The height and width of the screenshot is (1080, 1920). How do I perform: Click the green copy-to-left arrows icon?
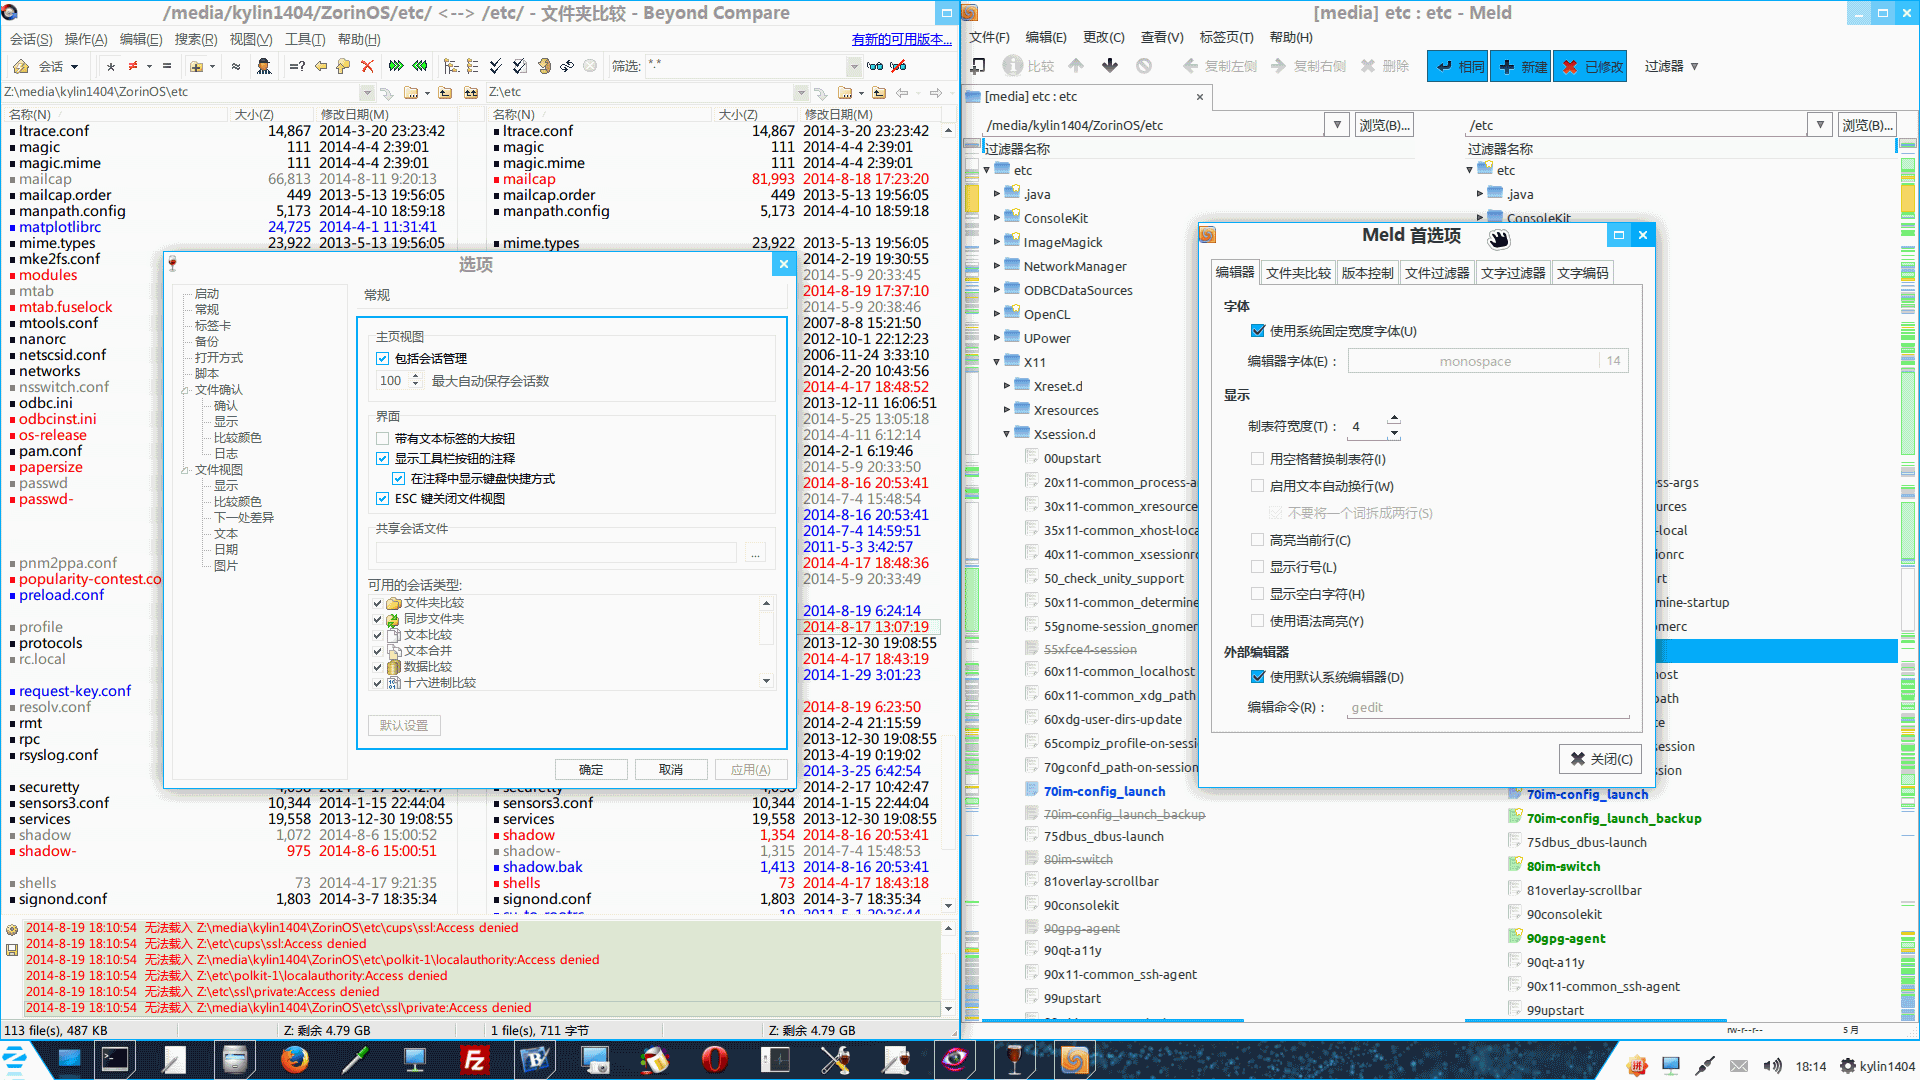pos(420,66)
